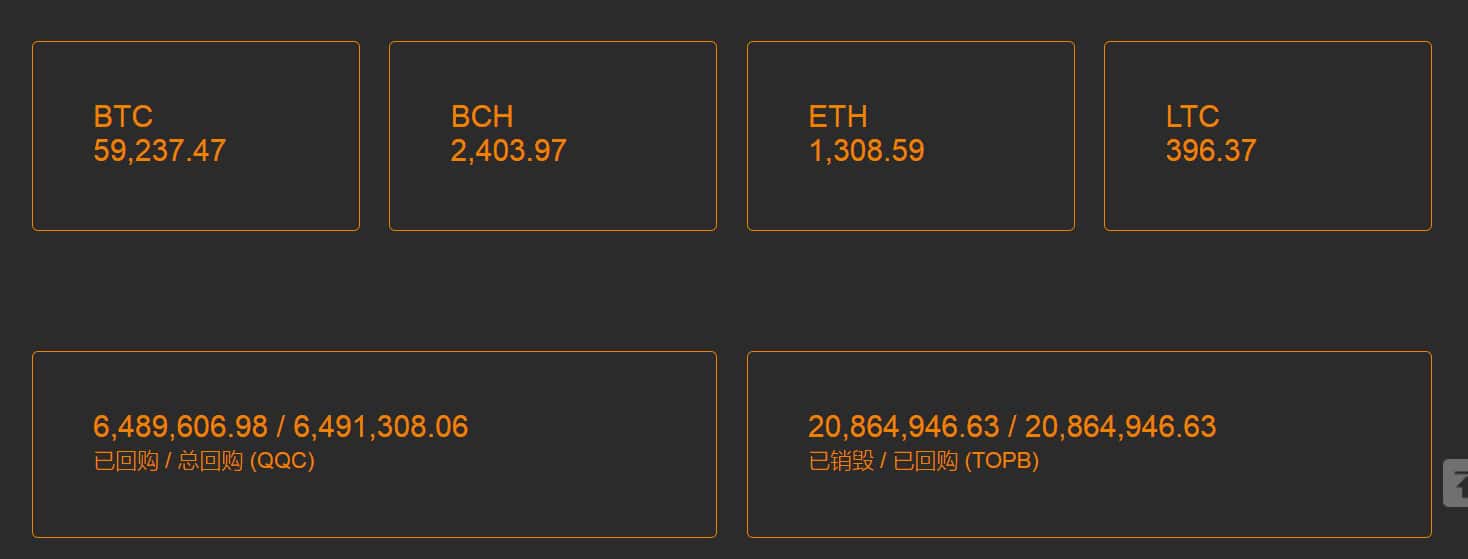Click the scroll-to-top arrow icon

pos(1458,483)
